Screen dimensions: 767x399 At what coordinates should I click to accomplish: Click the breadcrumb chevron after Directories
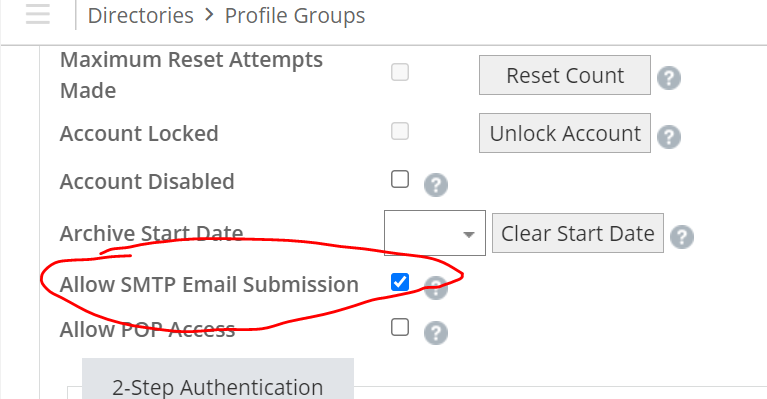(209, 15)
